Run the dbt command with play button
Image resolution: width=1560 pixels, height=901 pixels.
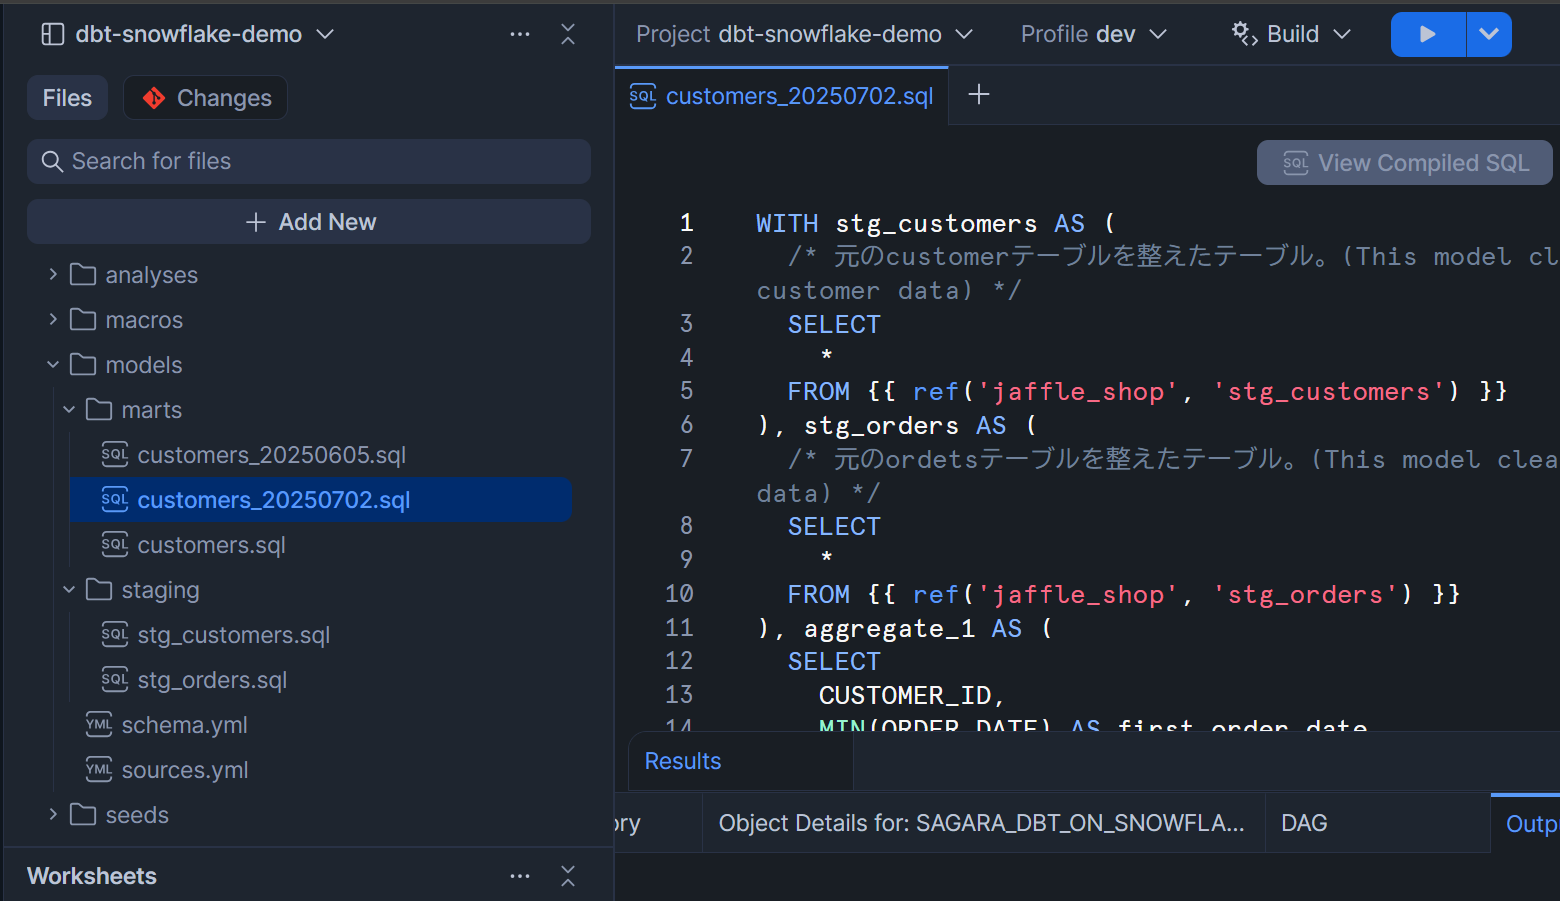(x=1428, y=34)
